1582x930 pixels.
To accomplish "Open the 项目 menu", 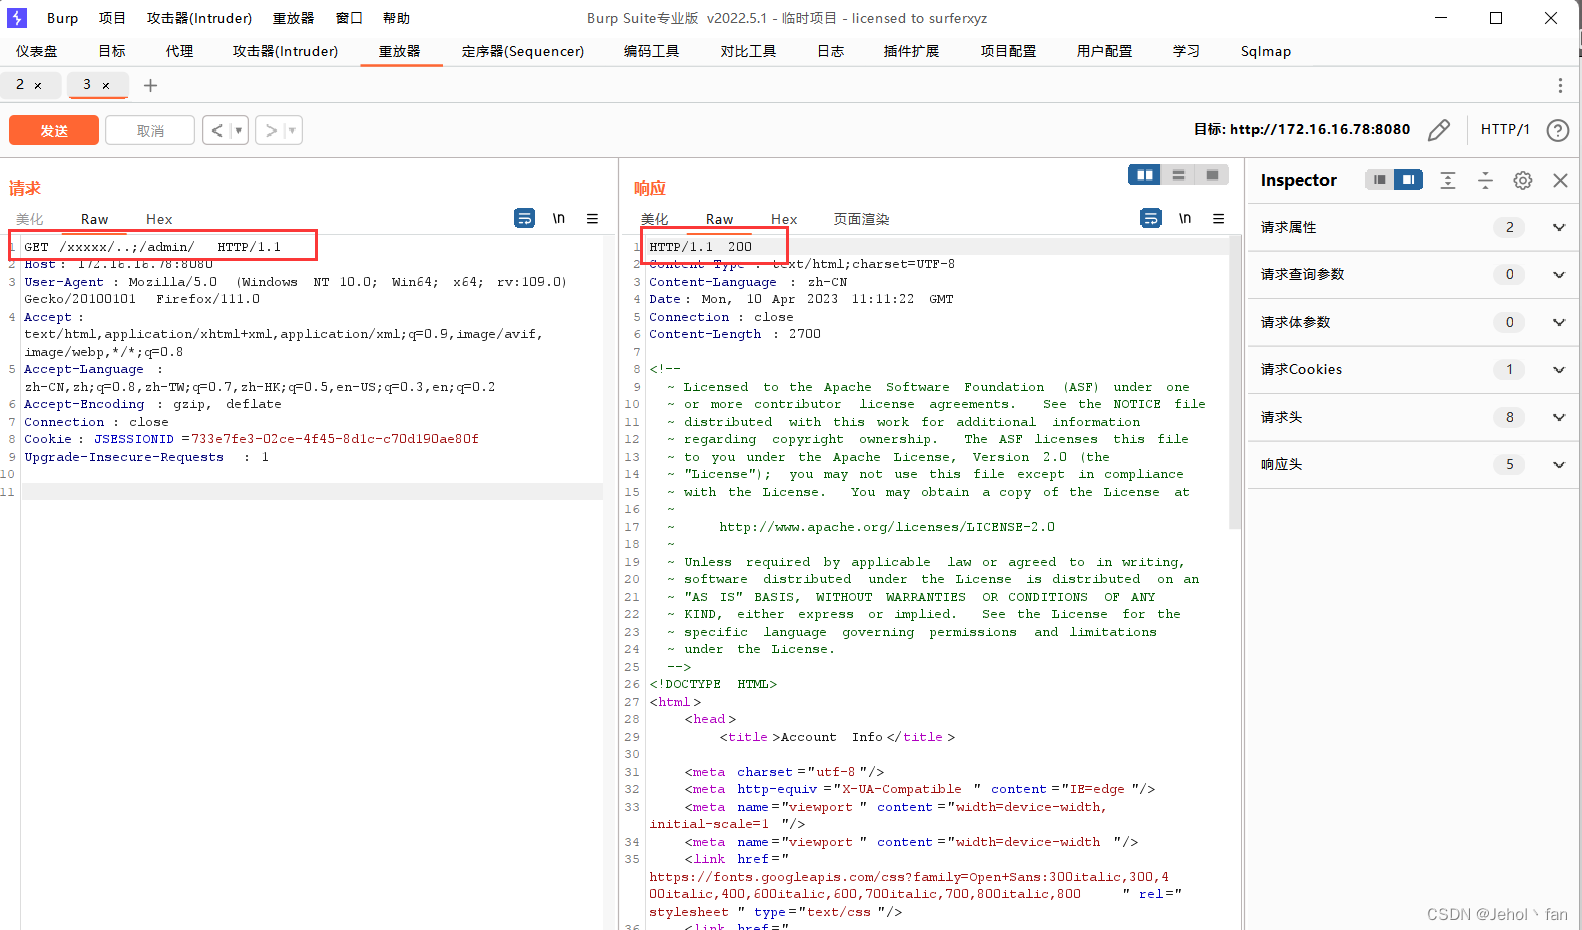I will click(112, 18).
